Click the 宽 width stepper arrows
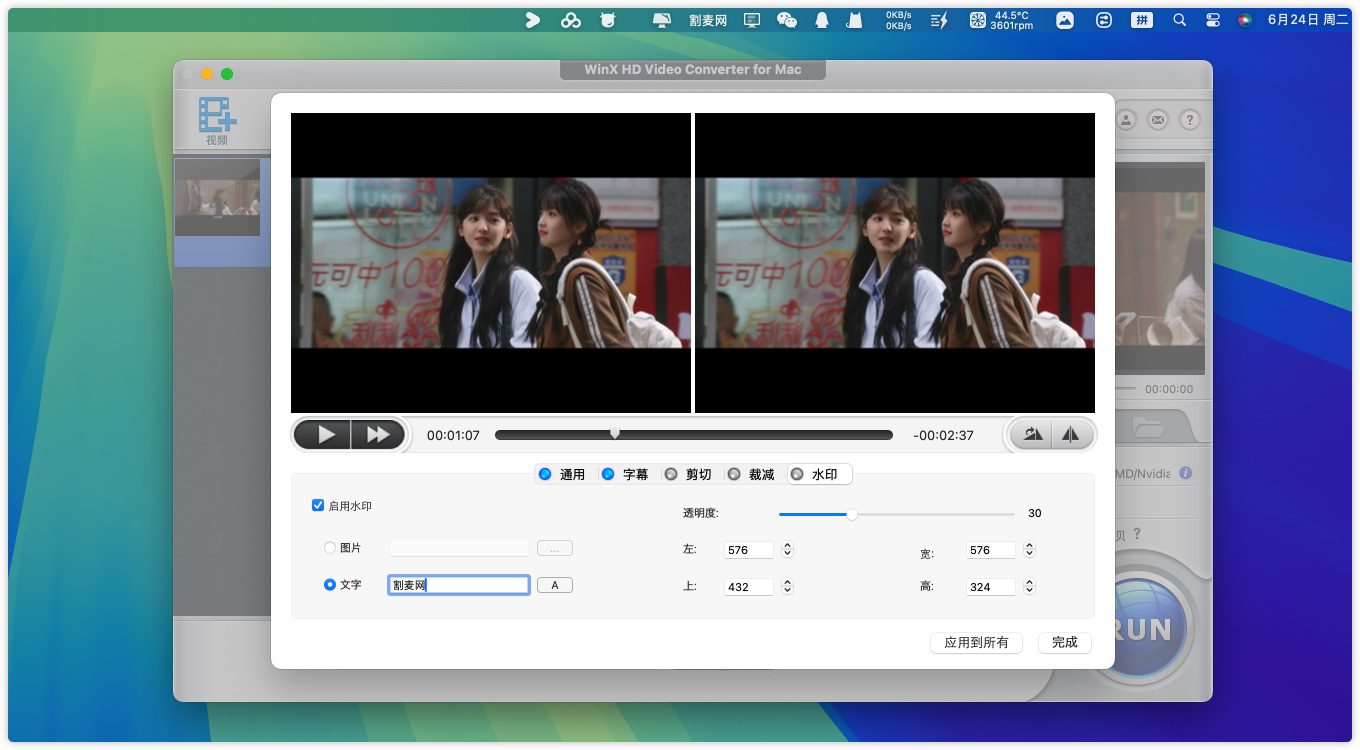 [x=1029, y=550]
